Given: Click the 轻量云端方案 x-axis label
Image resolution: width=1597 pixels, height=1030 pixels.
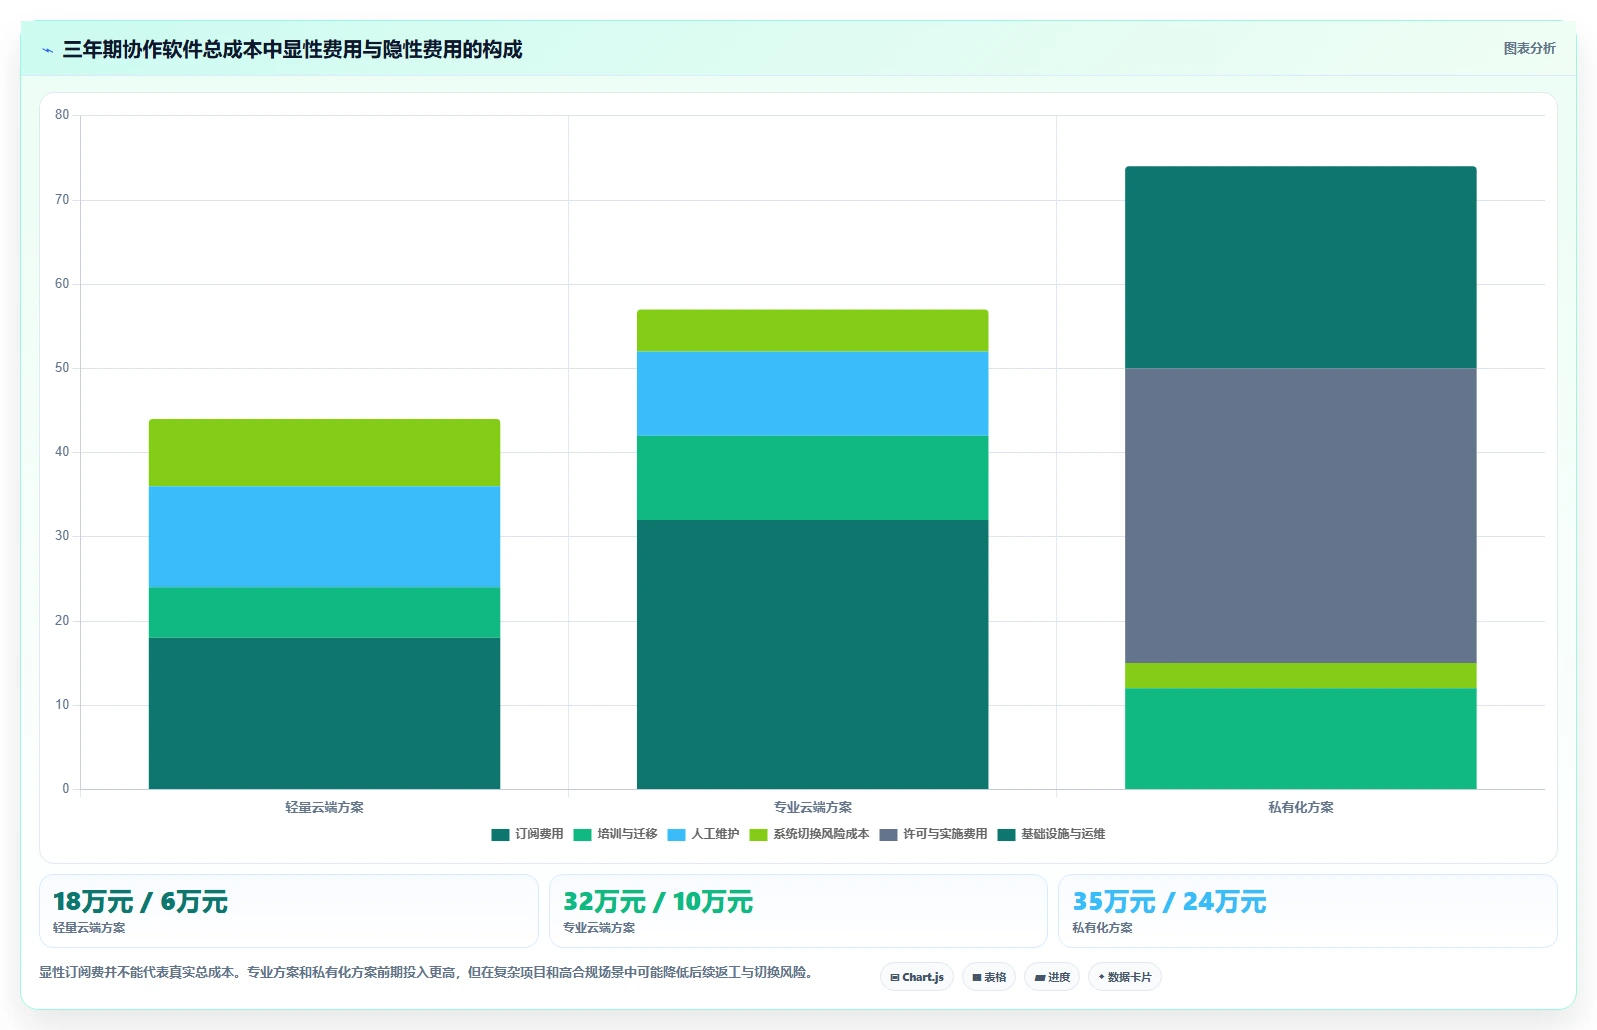Looking at the screenshot, I should point(324,807).
